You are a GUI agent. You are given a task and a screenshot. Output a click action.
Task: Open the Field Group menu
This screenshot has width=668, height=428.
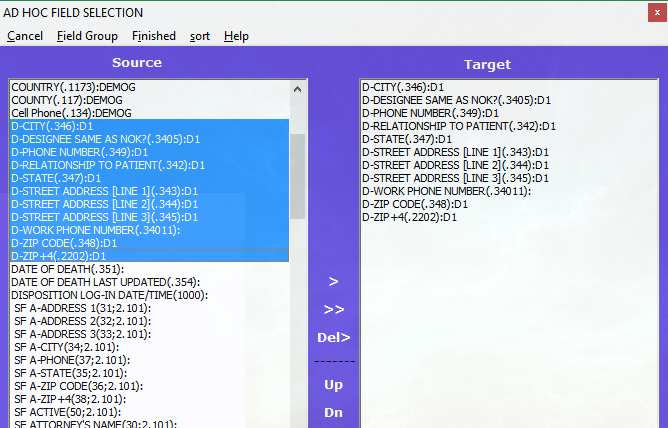[87, 36]
